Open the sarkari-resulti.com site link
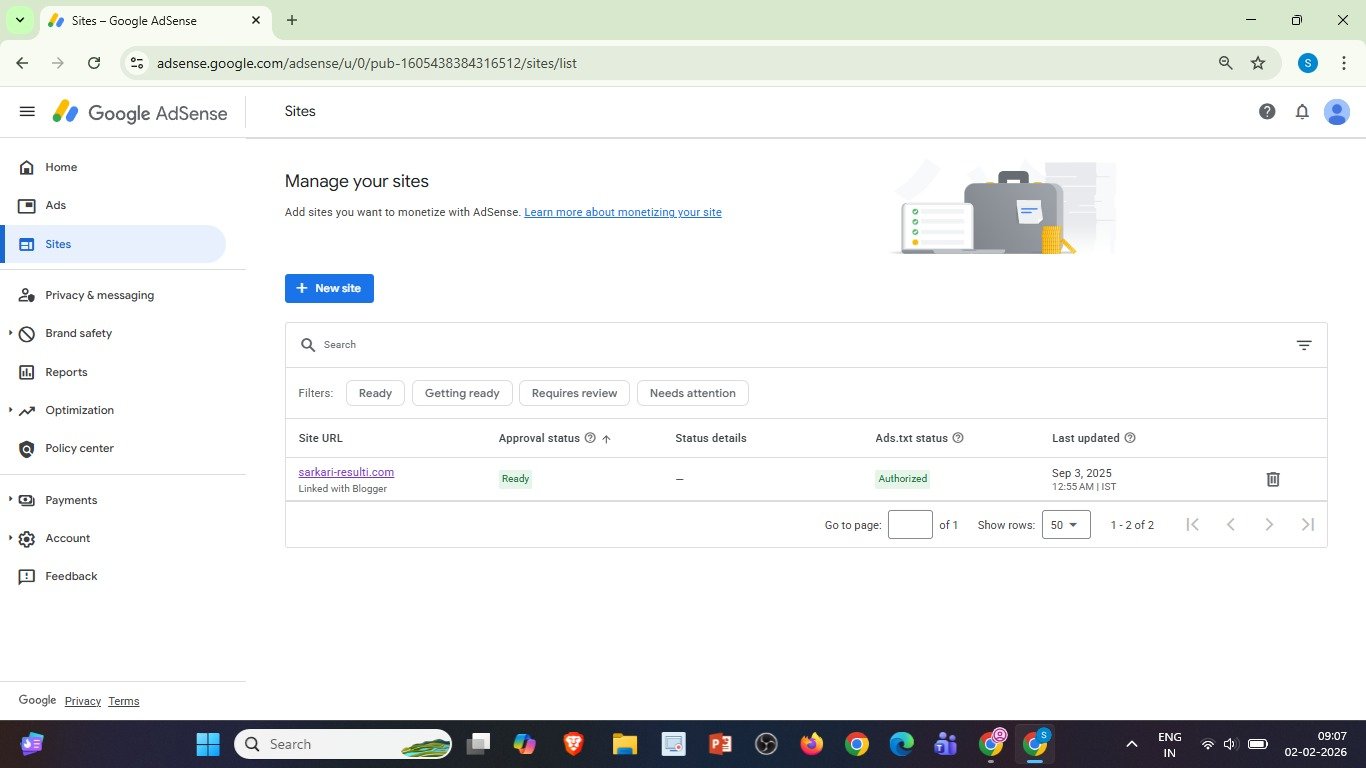The height and width of the screenshot is (768, 1366). coord(346,472)
